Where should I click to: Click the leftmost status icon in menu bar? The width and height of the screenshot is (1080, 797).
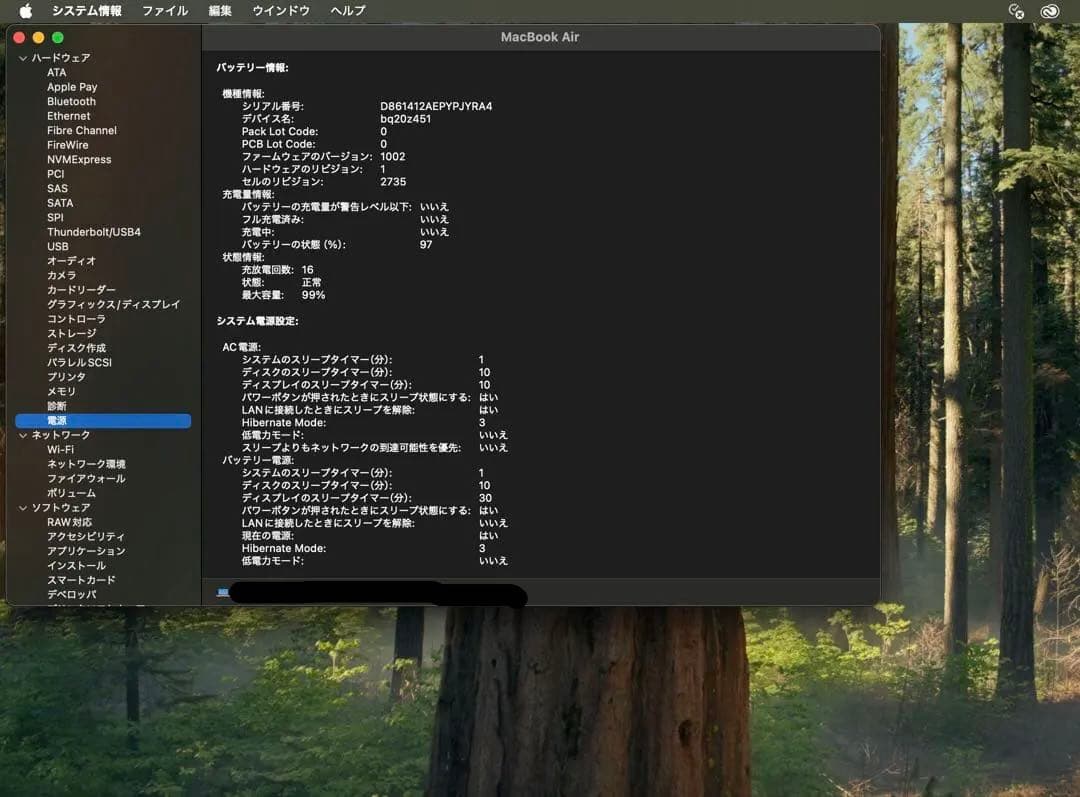click(x=1016, y=11)
